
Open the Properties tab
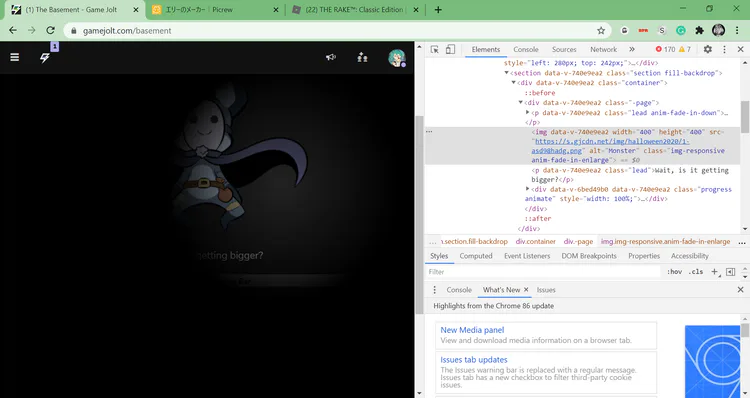click(644, 256)
